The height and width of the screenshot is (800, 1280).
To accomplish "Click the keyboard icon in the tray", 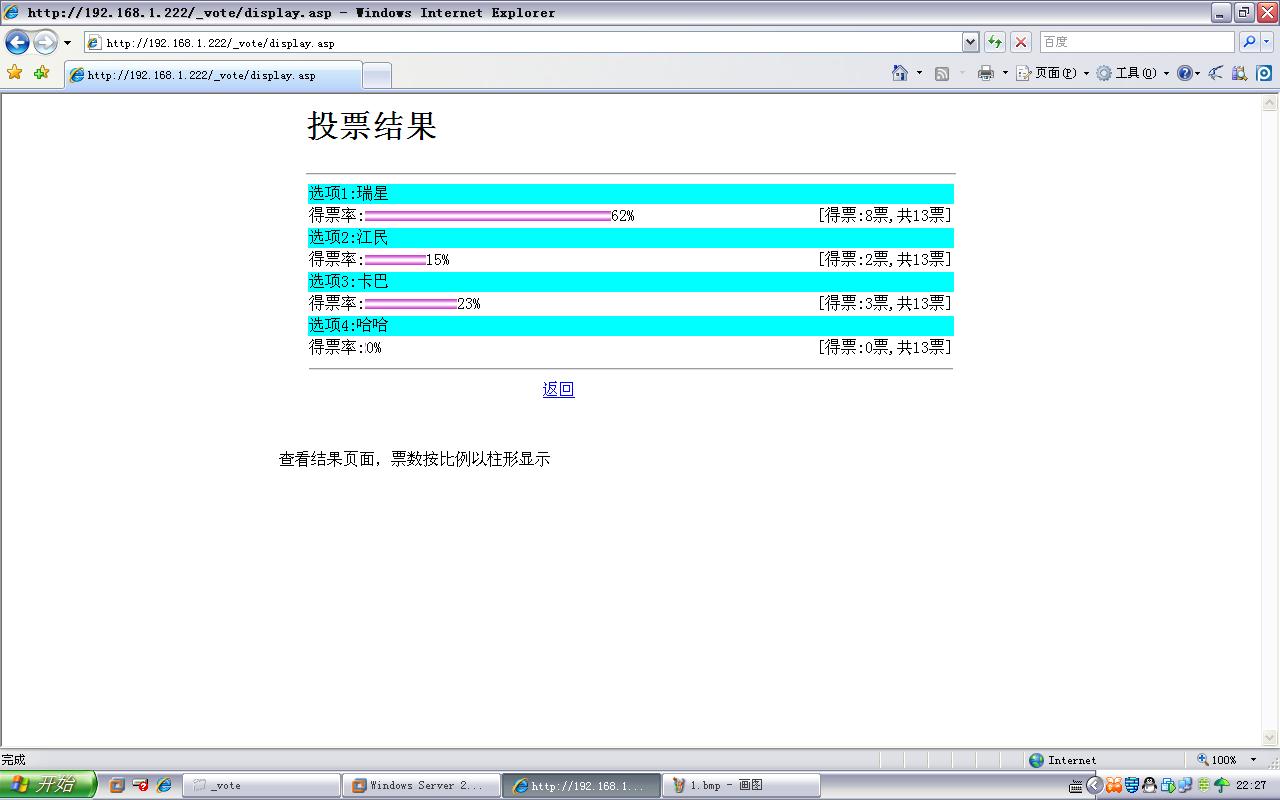I will coord(1076,786).
